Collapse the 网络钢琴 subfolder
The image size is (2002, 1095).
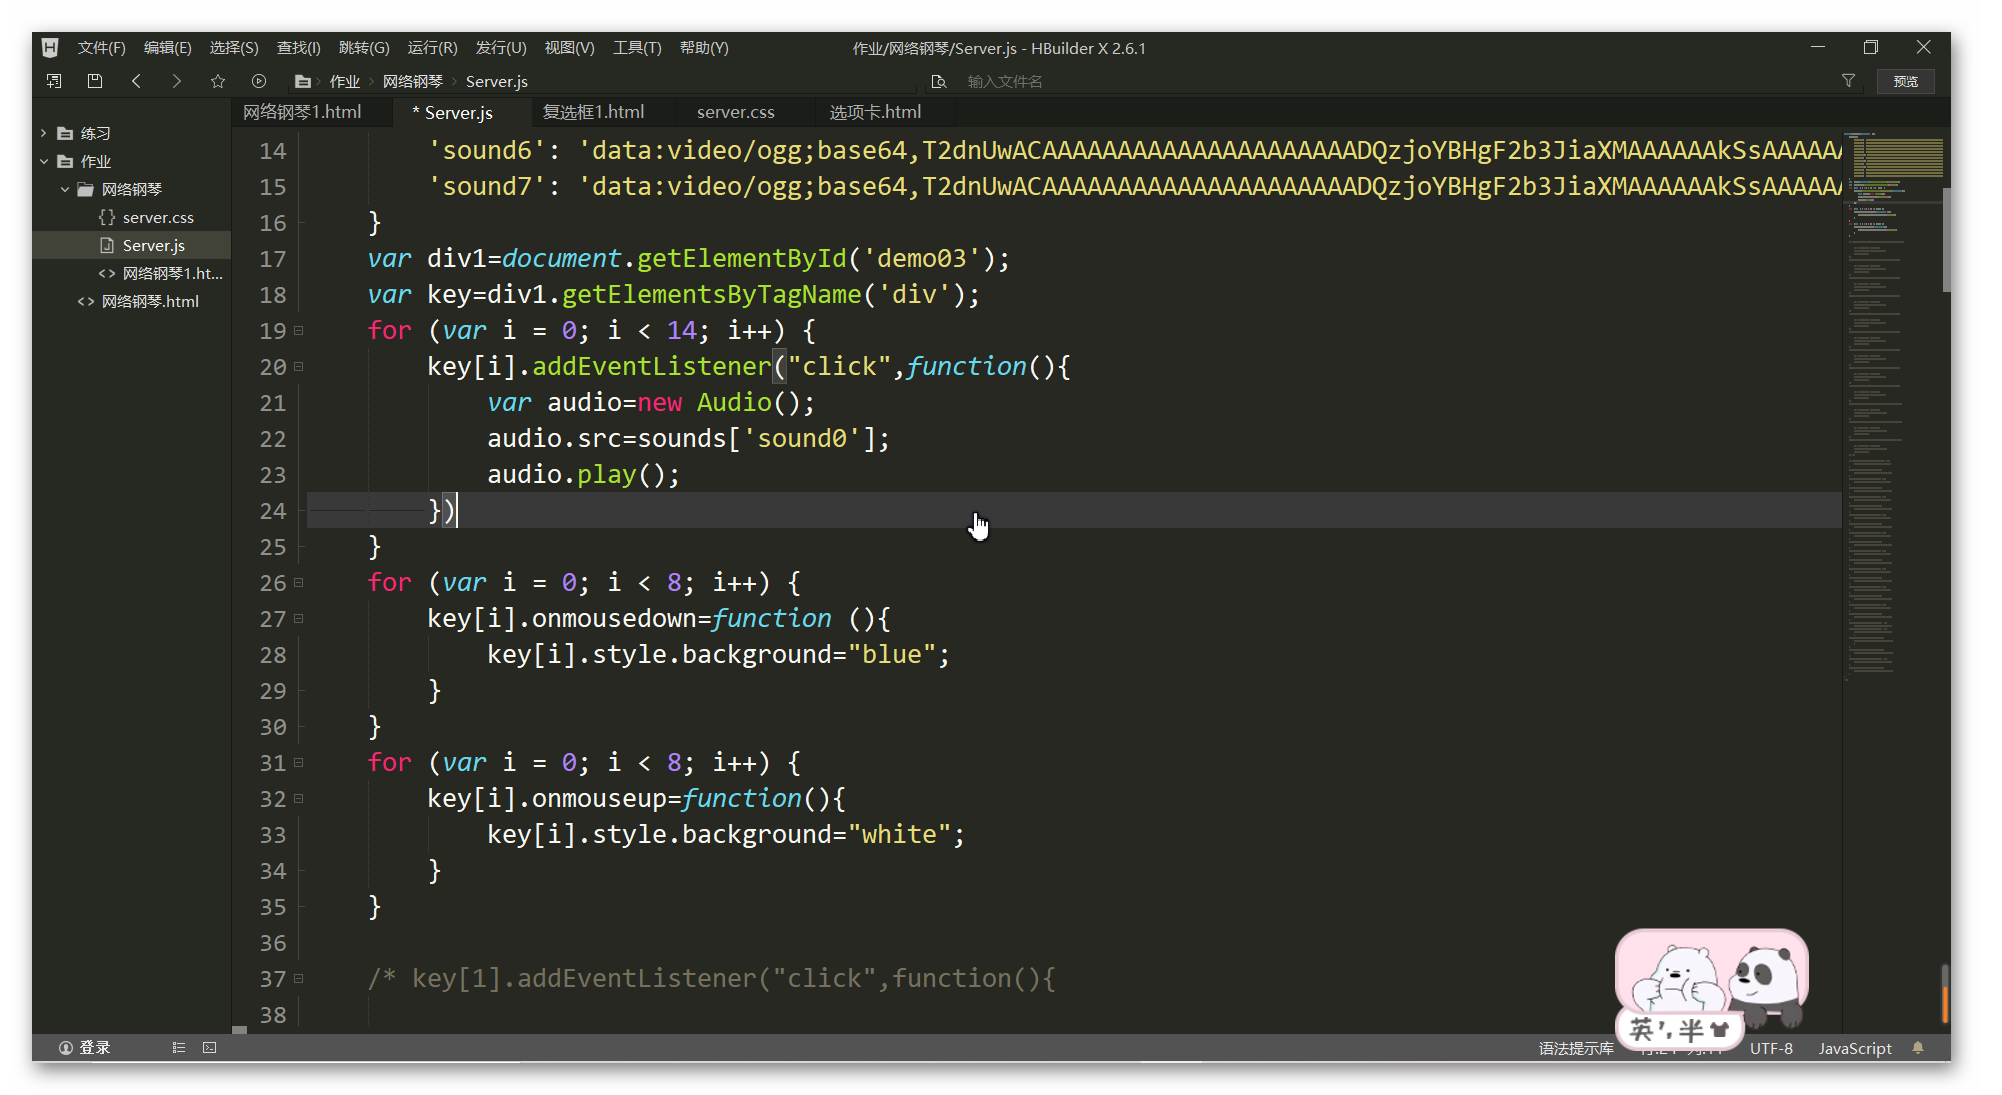tap(65, 189)
